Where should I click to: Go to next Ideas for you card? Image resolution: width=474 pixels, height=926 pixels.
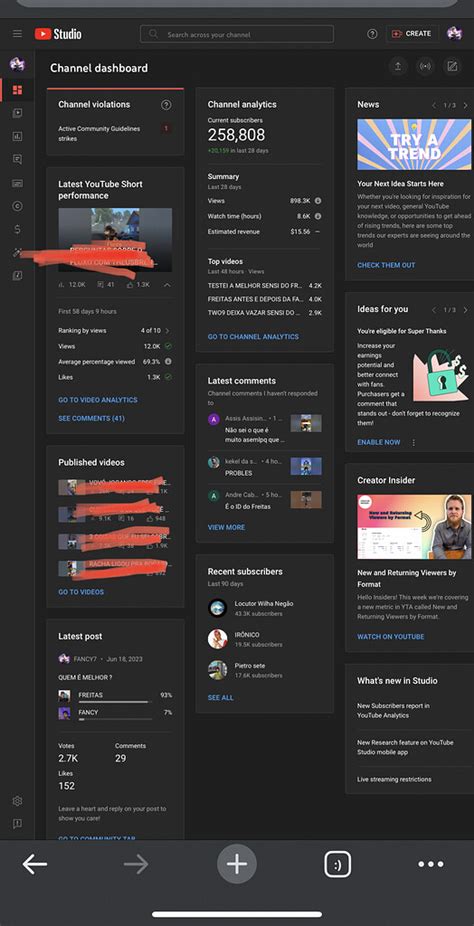(x=465, y=310)
